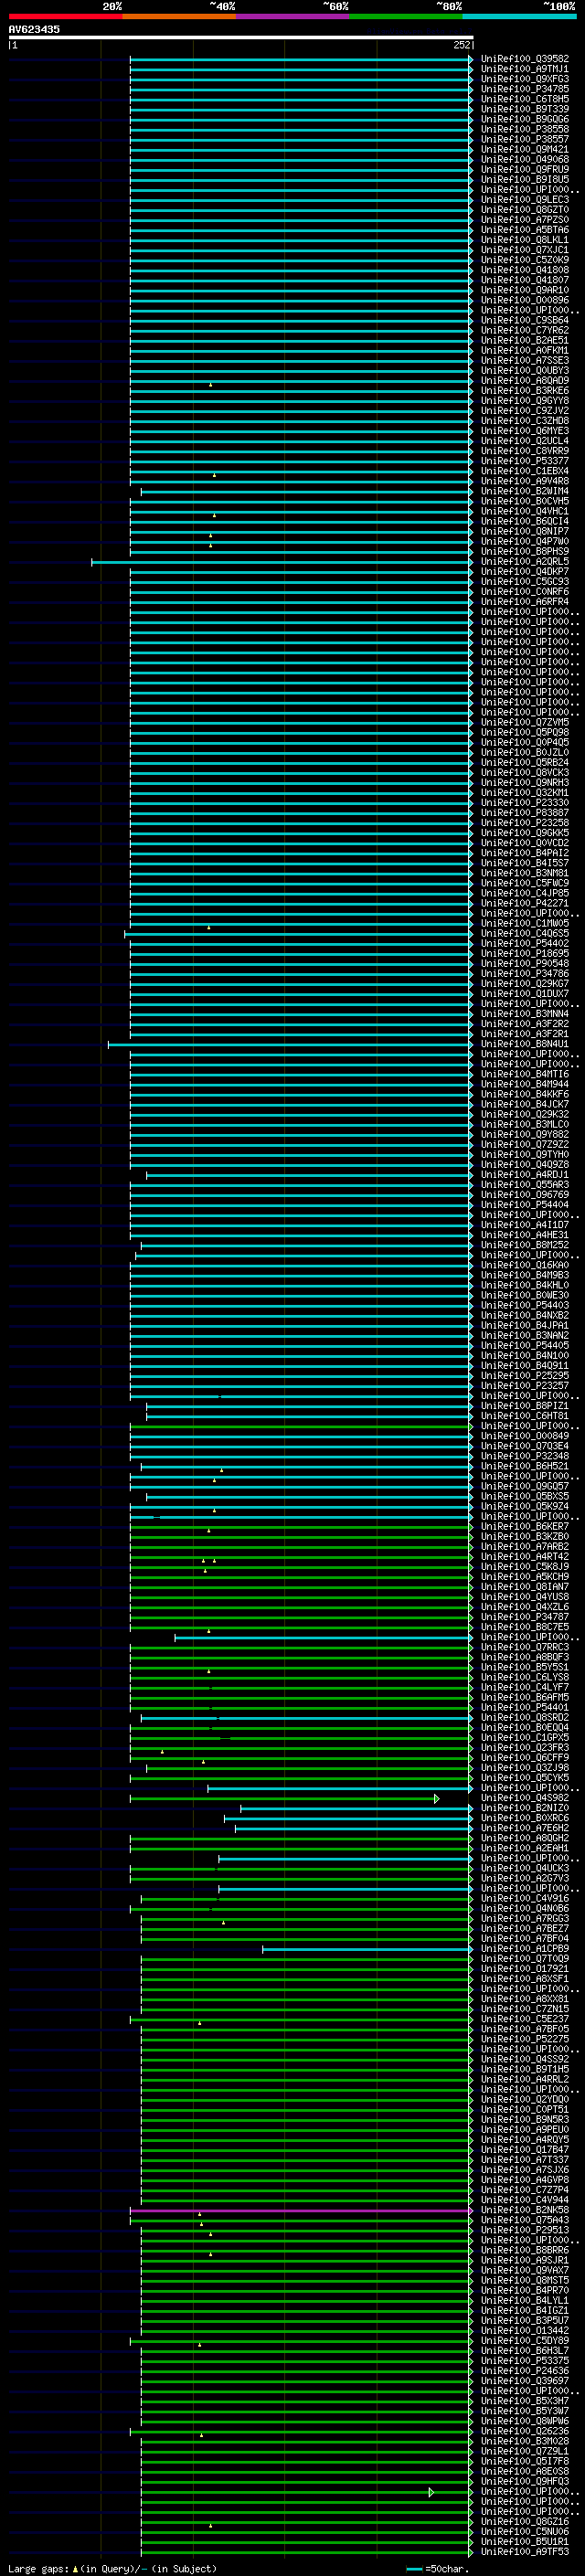
Task: Click hit label UniRef100_Q8GZ16
Action: (524, 2521)
